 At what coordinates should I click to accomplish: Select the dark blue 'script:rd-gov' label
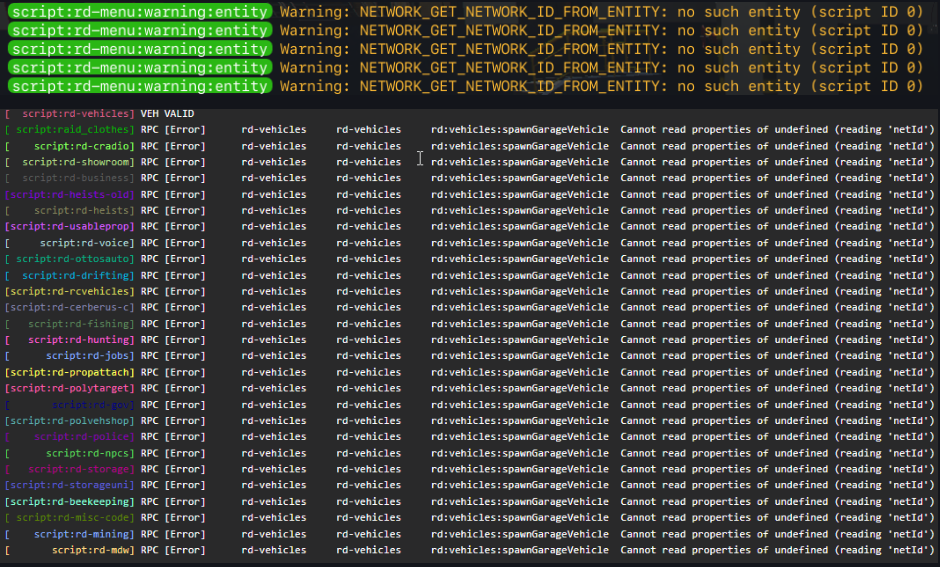(x=70, y=405)
